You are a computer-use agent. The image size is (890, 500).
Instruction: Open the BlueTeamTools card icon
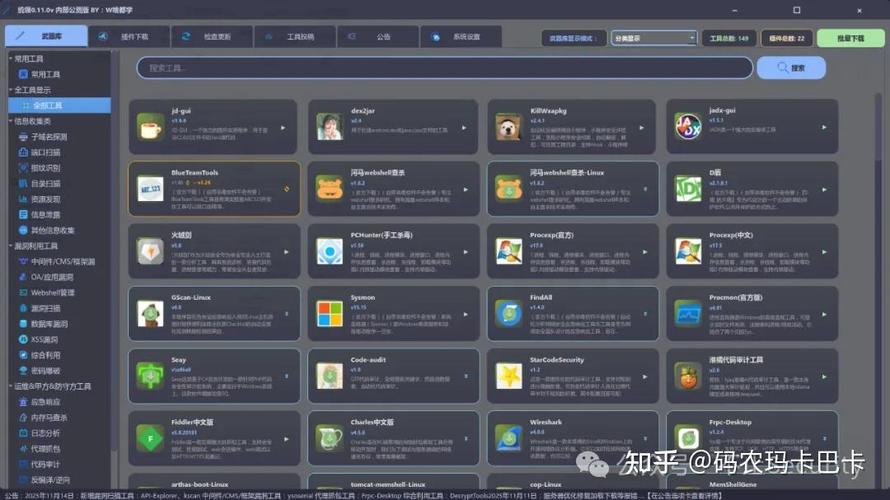[x=150, y=188]
